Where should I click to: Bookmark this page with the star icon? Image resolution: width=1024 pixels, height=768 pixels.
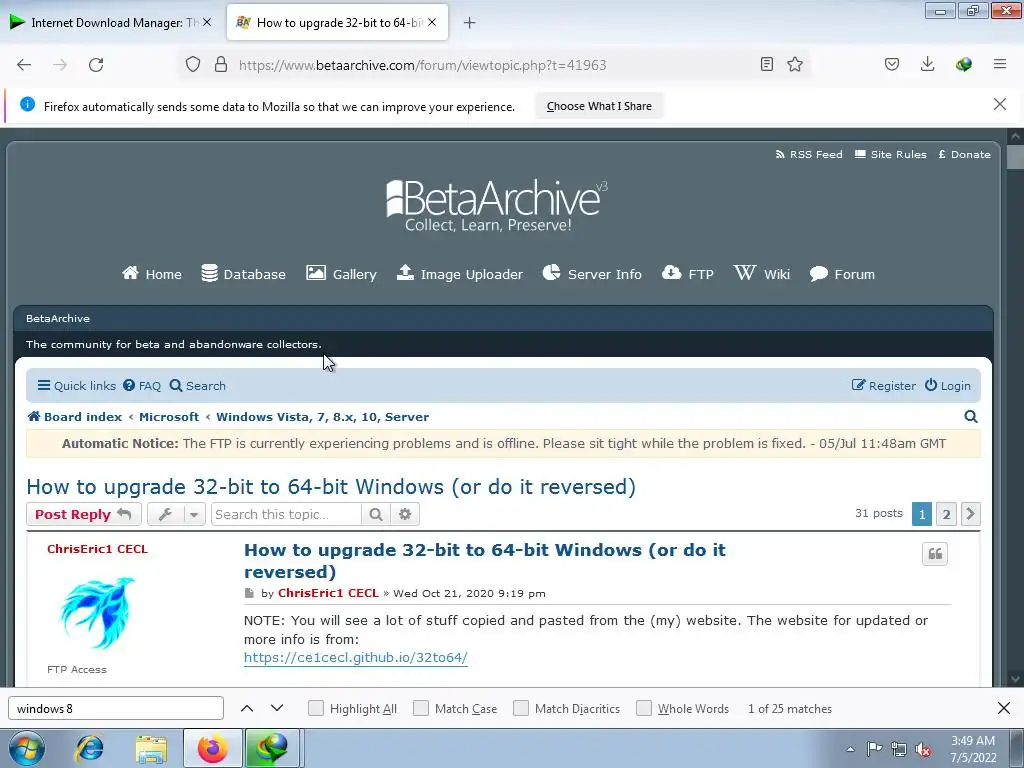click(x=795, y=64)
